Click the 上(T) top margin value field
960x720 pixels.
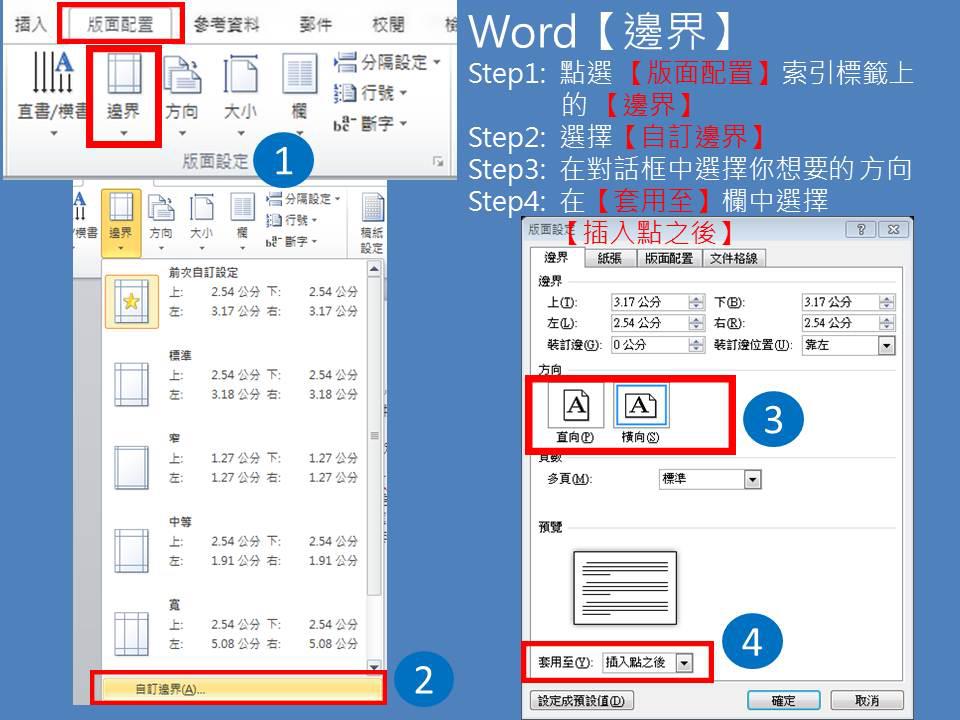(650, 302)
